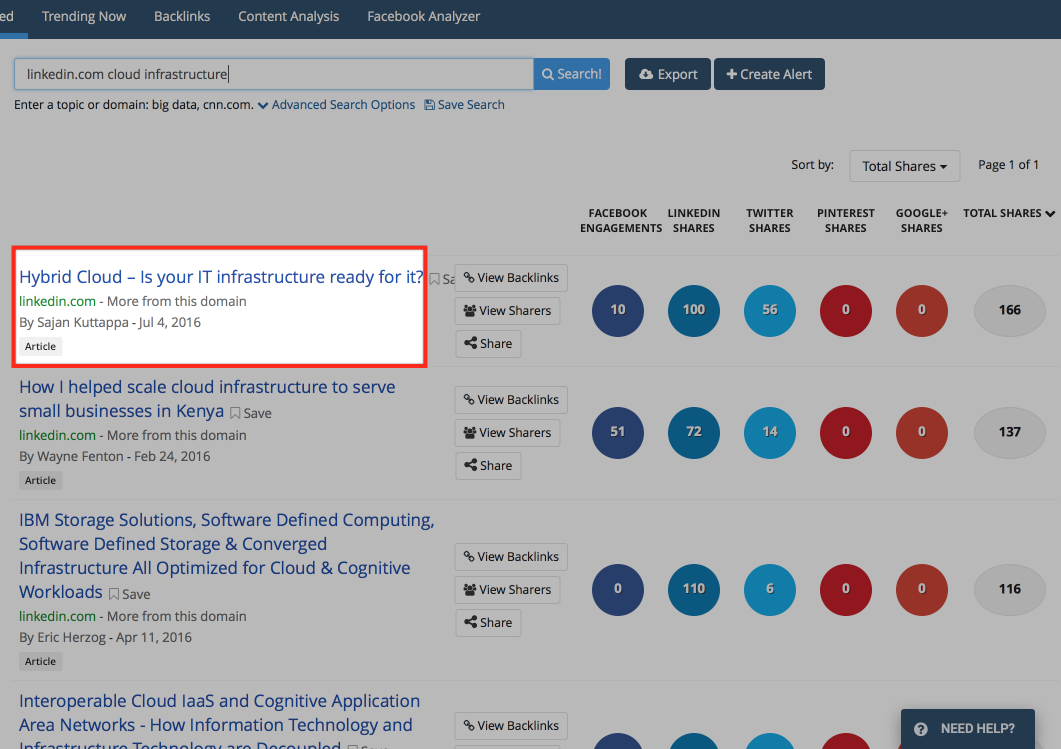View Backlinks for the Kenya article

(511, 400)
